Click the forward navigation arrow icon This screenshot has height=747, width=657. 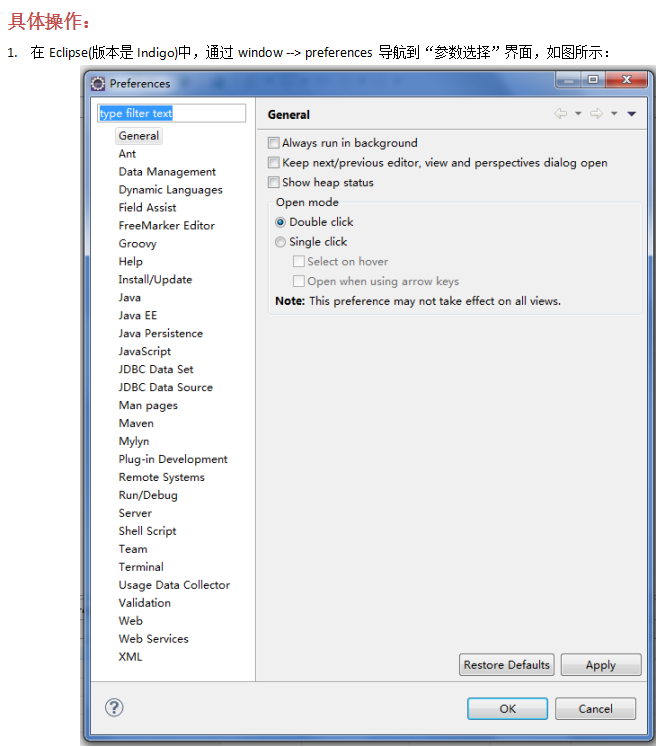(x=596, y=114)
